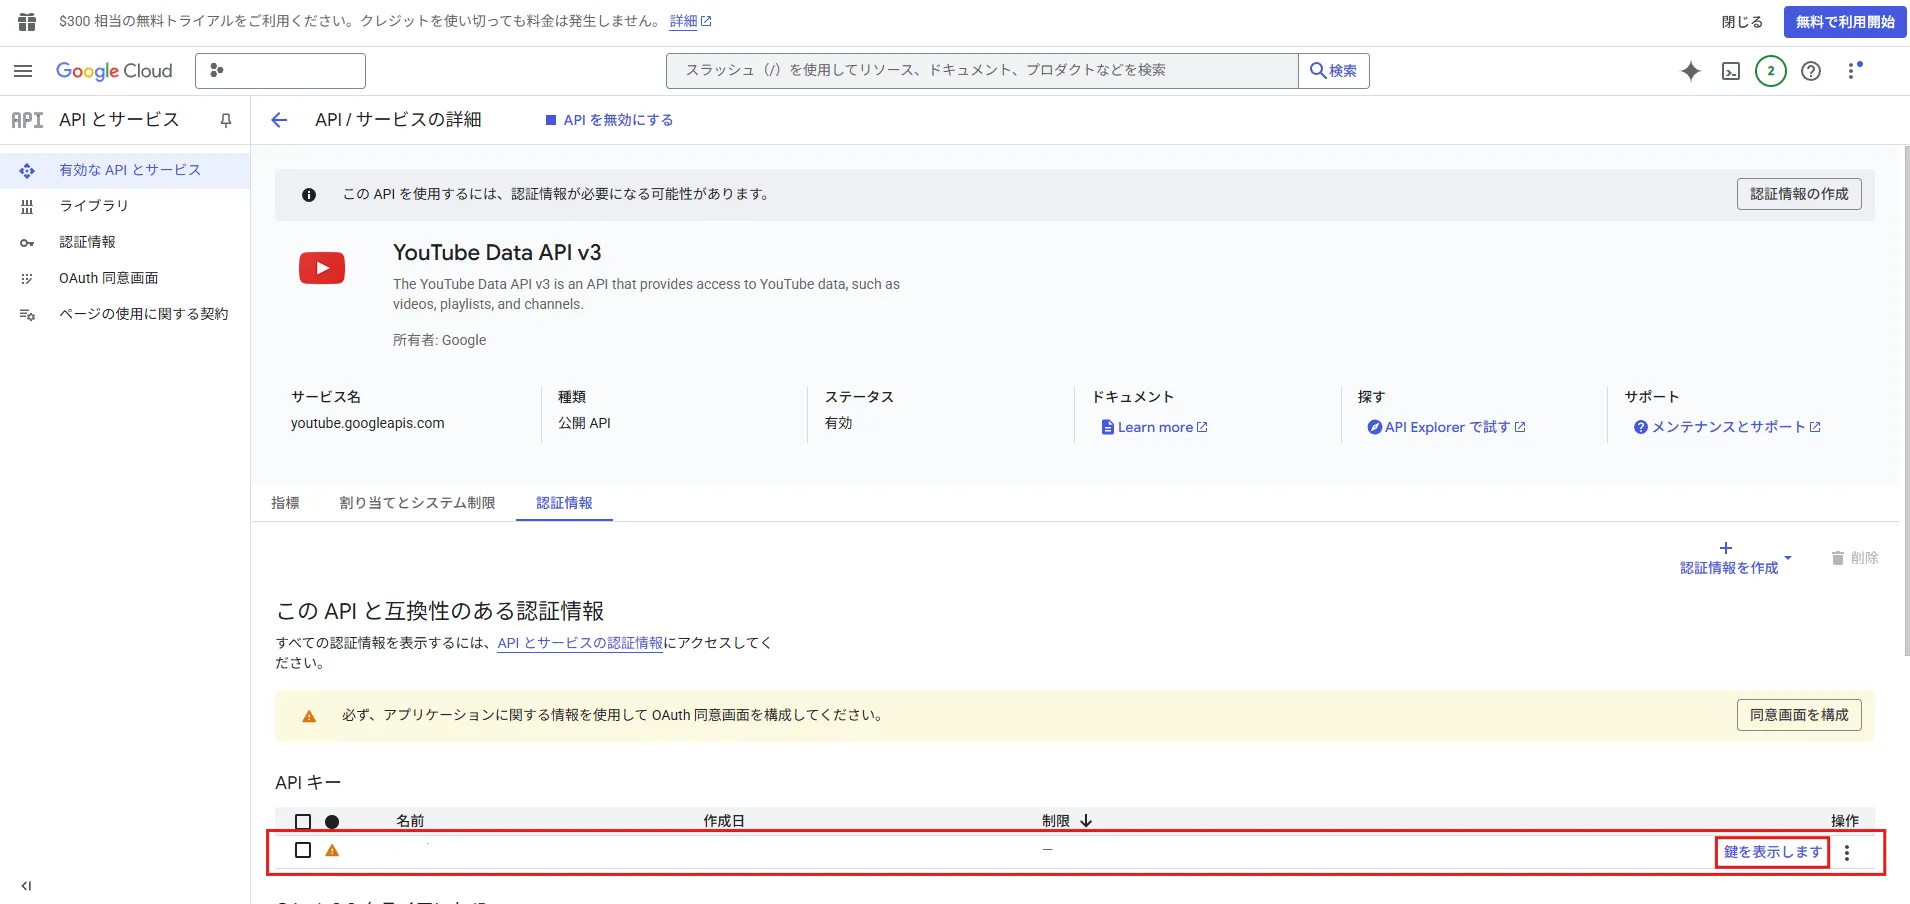Screen dimensions: 1910x904
Task: Click the gift icon in trial banner
Action: (x=27, y=21)
